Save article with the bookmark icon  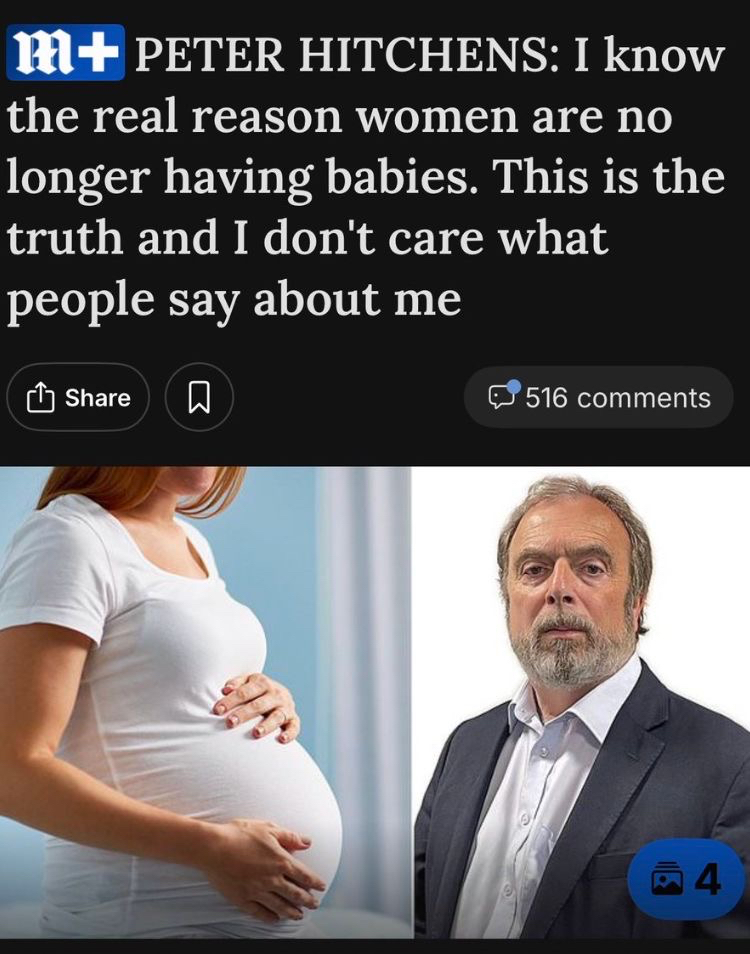tap(199, 397)
